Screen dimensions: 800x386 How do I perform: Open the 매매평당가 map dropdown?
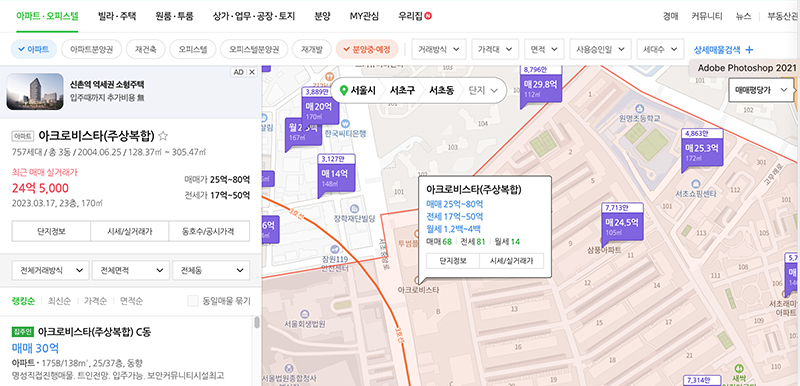761,90
